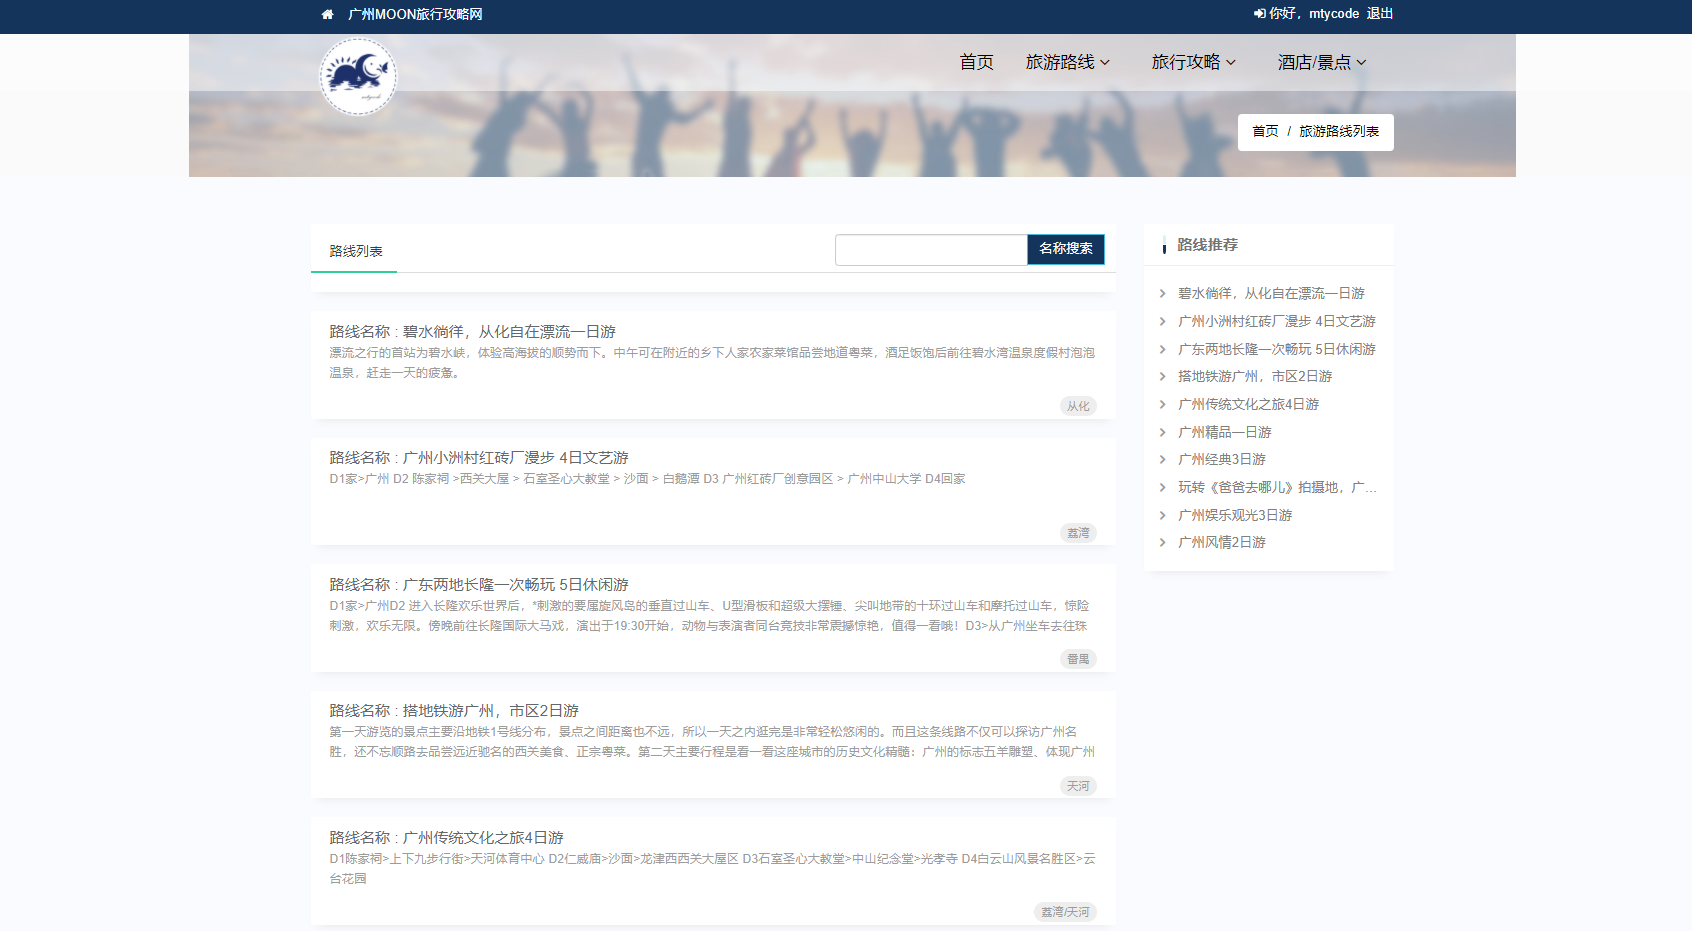The image size is (1692, 931).
Task: Click the moon logo of the site
Action: click(358, 77)
